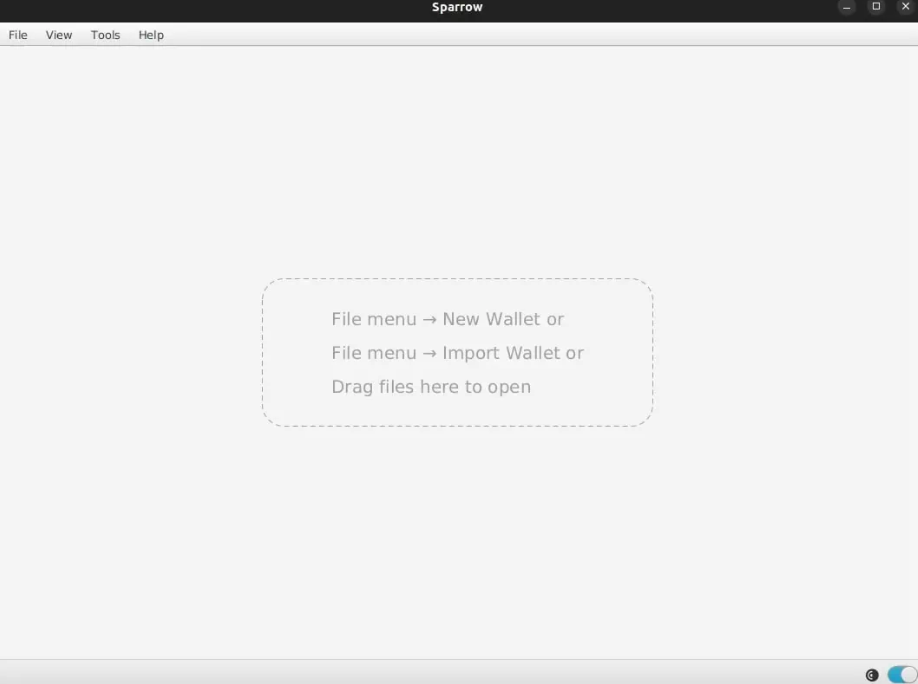This screenshot has width=918, height=684.
Task: Minimize the Sparrow window
Action: (x=847, y=7)
